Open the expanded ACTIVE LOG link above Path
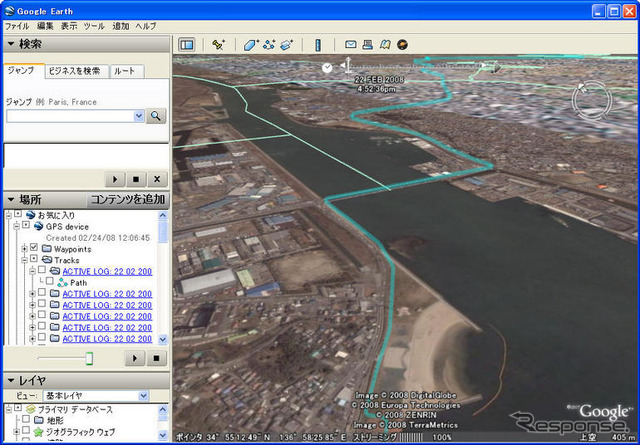This screenshot has width=640, height=445. click(107, 271)
